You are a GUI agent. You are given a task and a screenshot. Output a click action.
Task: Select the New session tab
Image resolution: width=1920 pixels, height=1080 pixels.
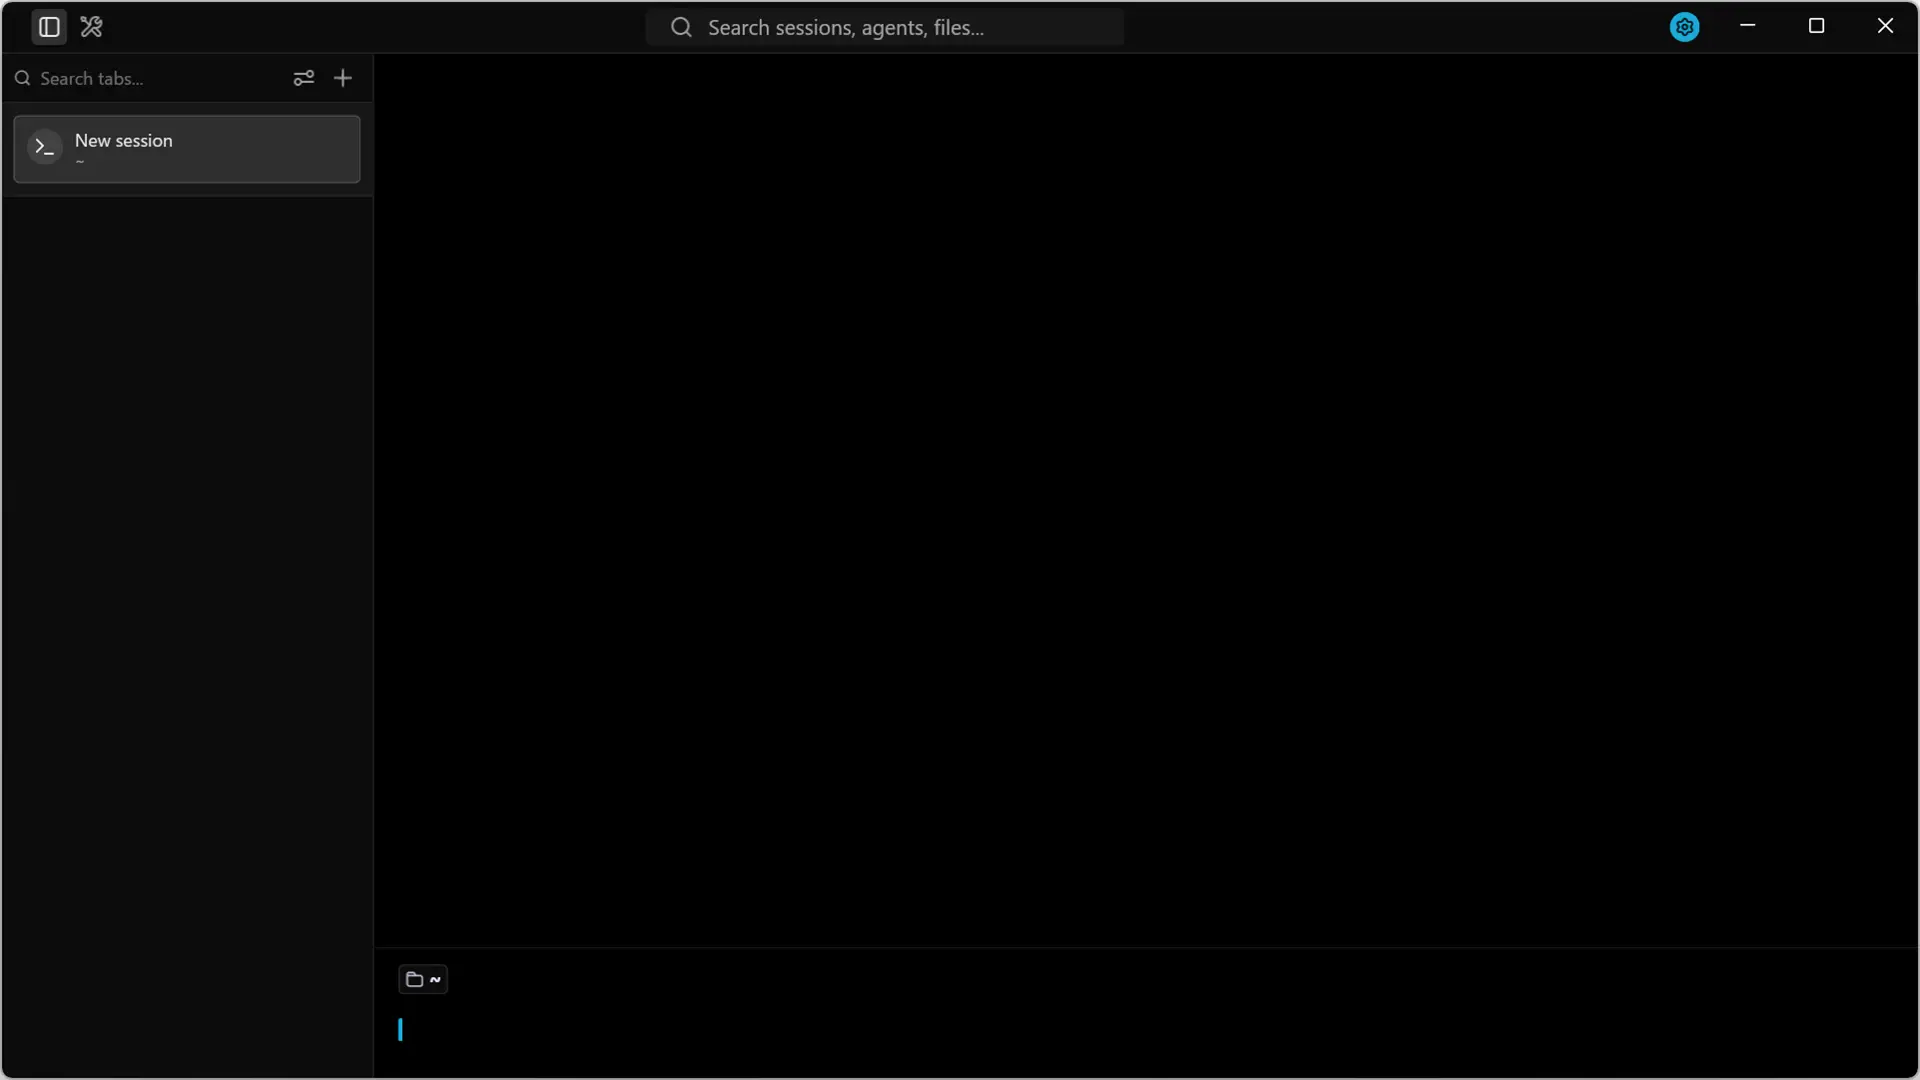[187, 149]
